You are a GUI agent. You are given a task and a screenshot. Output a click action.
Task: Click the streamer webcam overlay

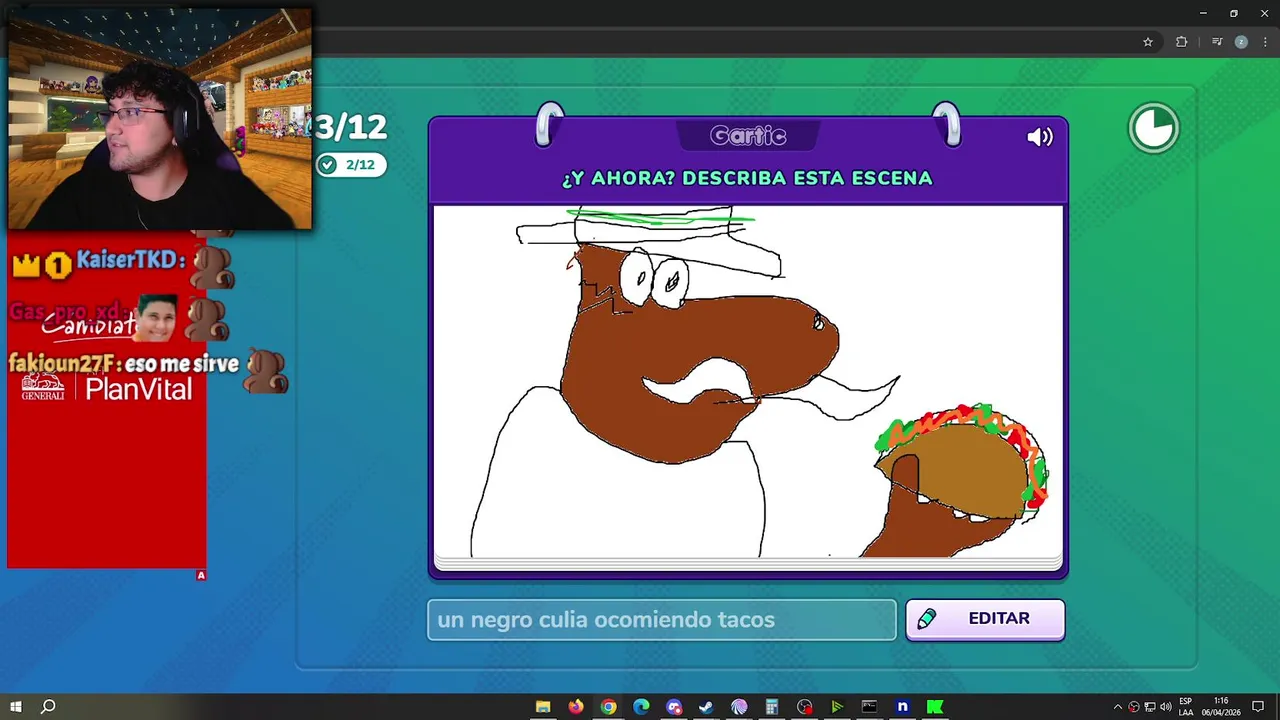[160, 119]
